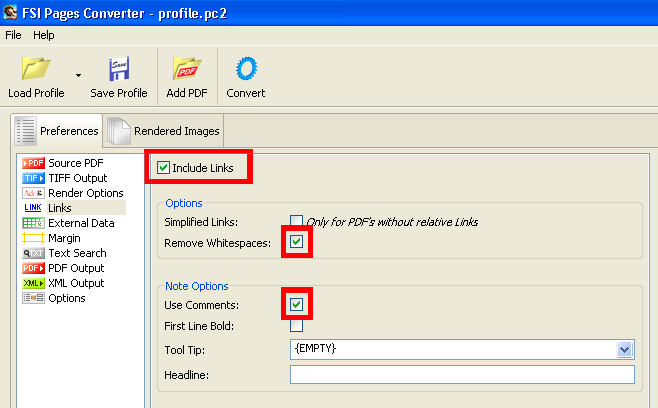
Task: Open the Text Search preferences label
Action: [x=77, y=253]
